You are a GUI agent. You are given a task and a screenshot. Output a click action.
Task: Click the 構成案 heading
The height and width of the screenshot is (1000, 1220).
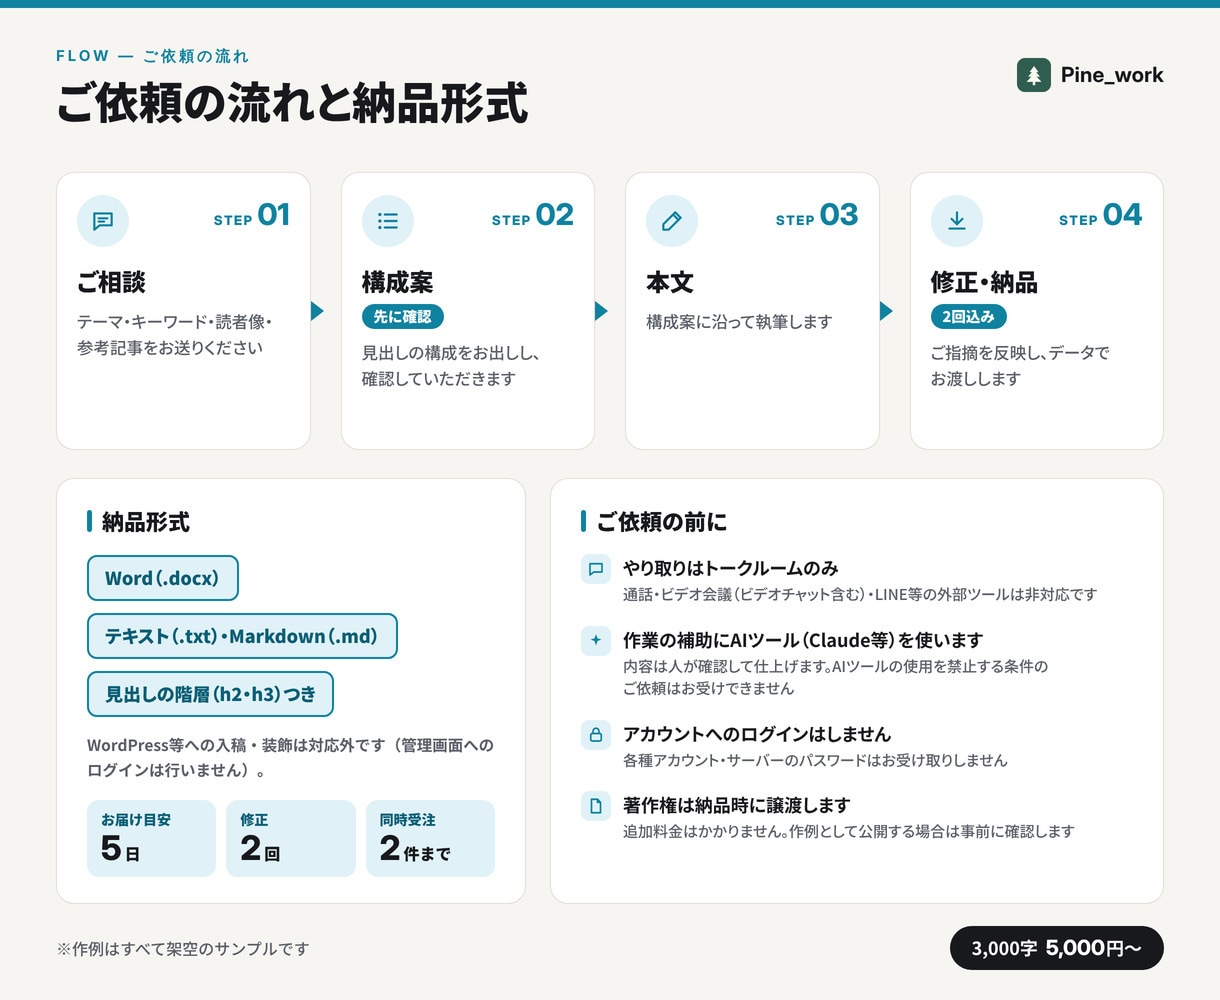click(x=397, y=282)
